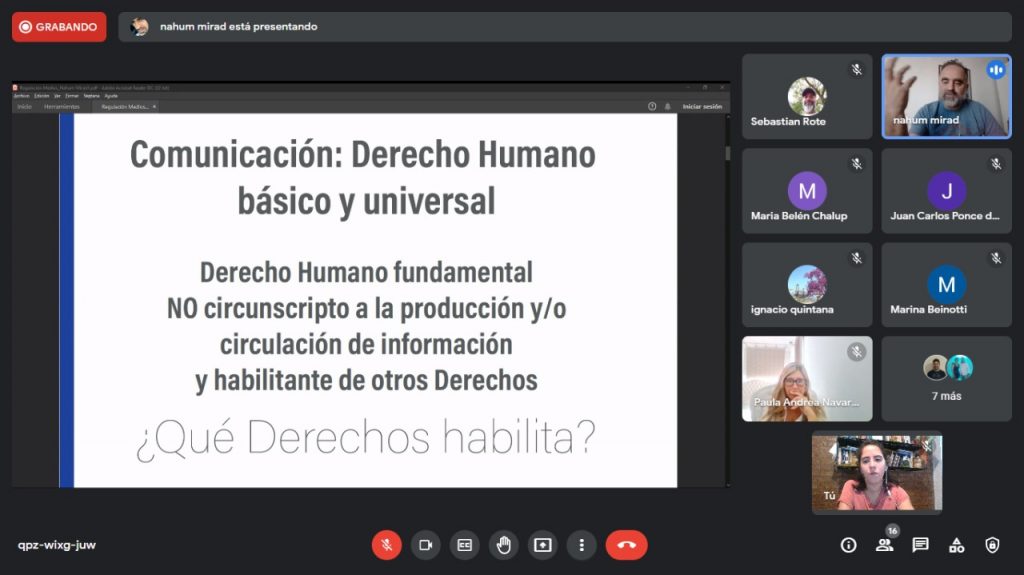
Task: Select nahum mirad's video tile
Action: [x=946, y=96]
